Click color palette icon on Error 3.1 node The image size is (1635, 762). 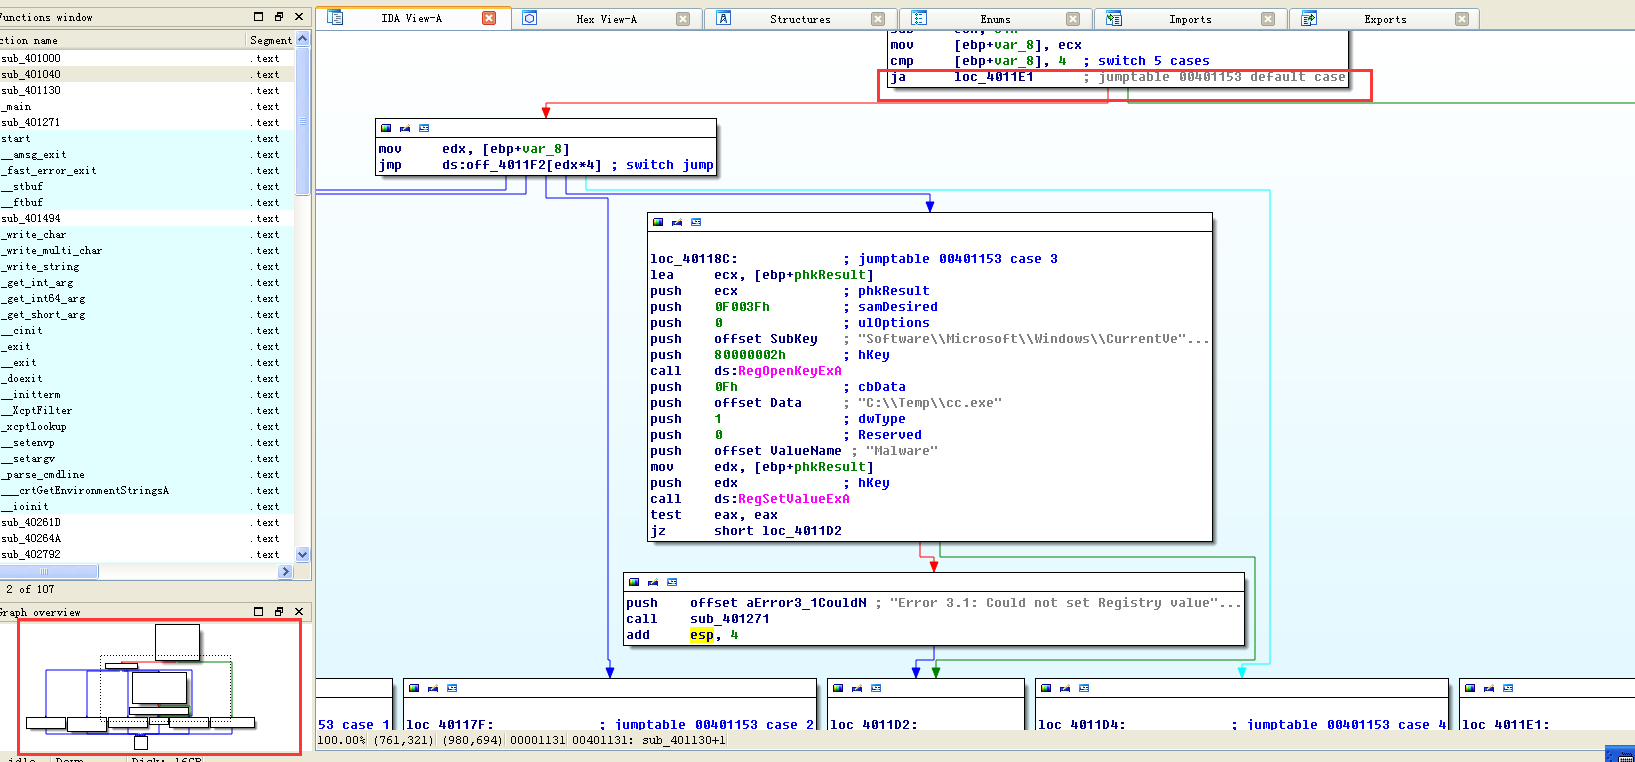coord(634,582)
